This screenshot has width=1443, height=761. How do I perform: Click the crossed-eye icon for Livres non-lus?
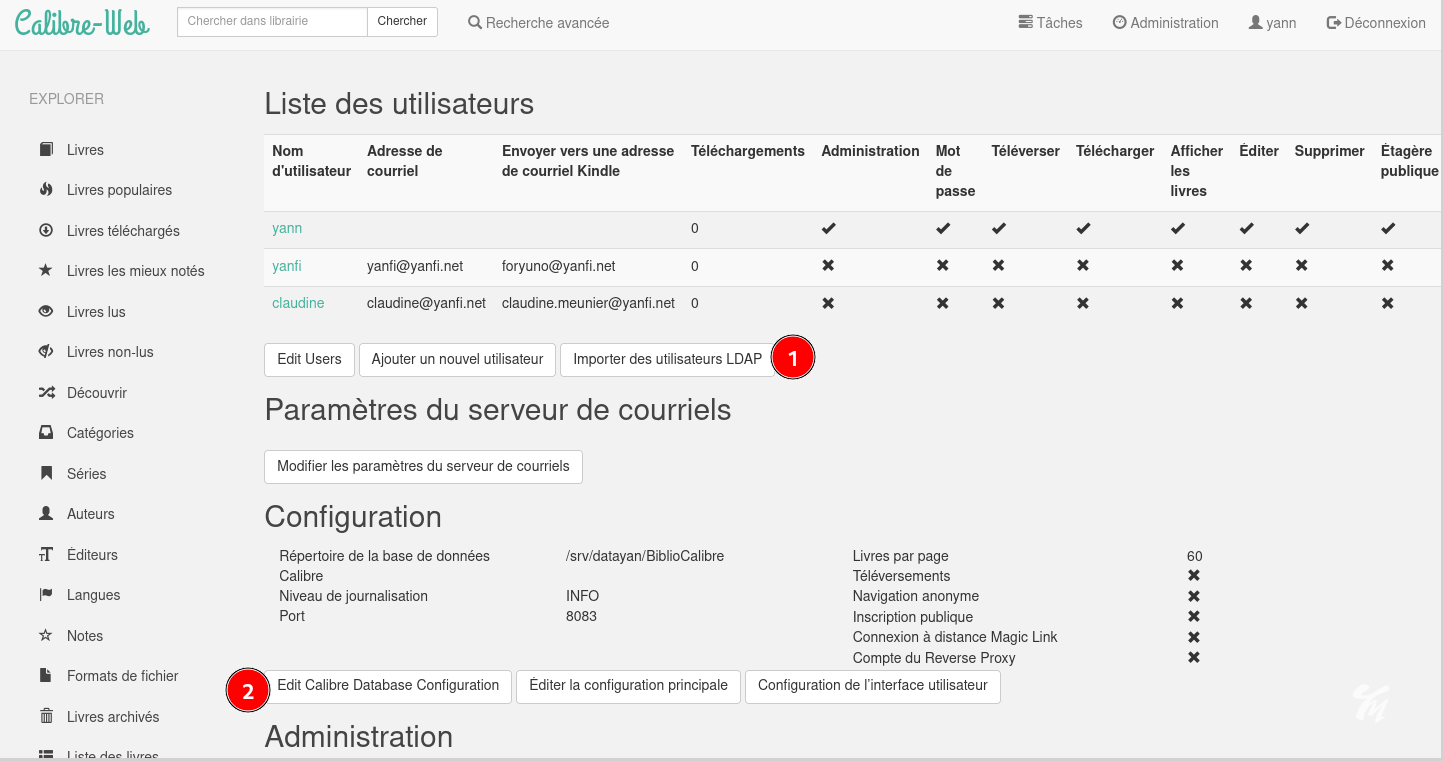click(x=46, y=352)
